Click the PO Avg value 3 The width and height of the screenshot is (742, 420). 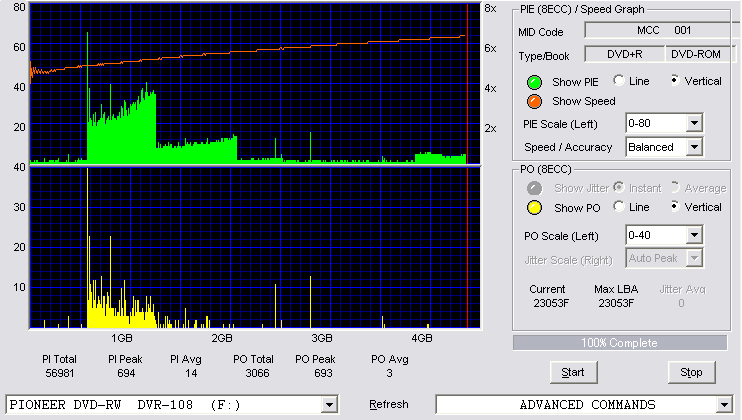click(389, 373)
